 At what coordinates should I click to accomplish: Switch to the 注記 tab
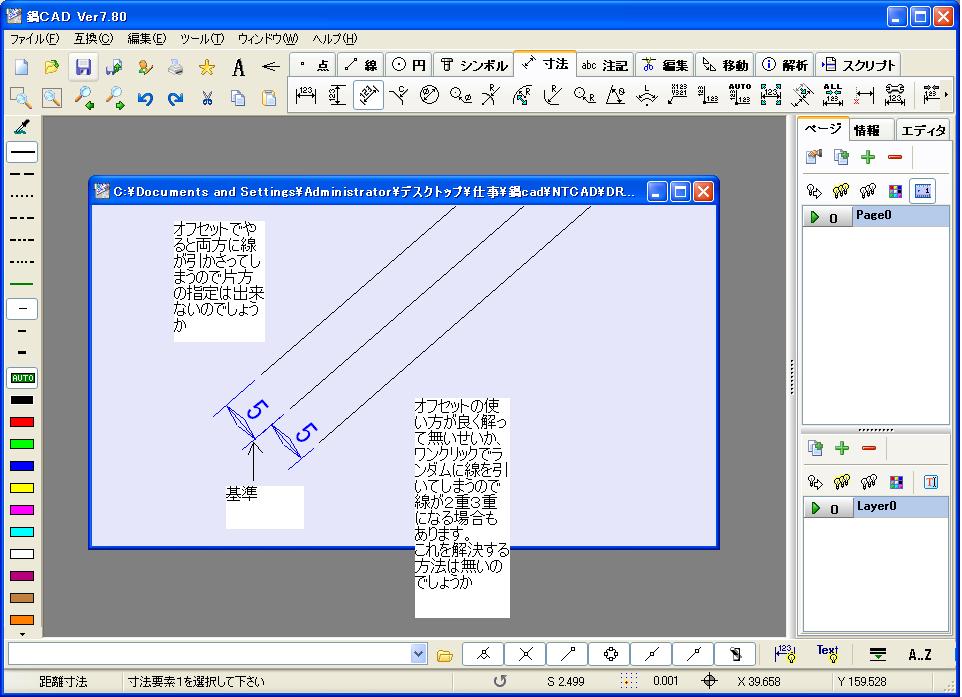point(604,65)
